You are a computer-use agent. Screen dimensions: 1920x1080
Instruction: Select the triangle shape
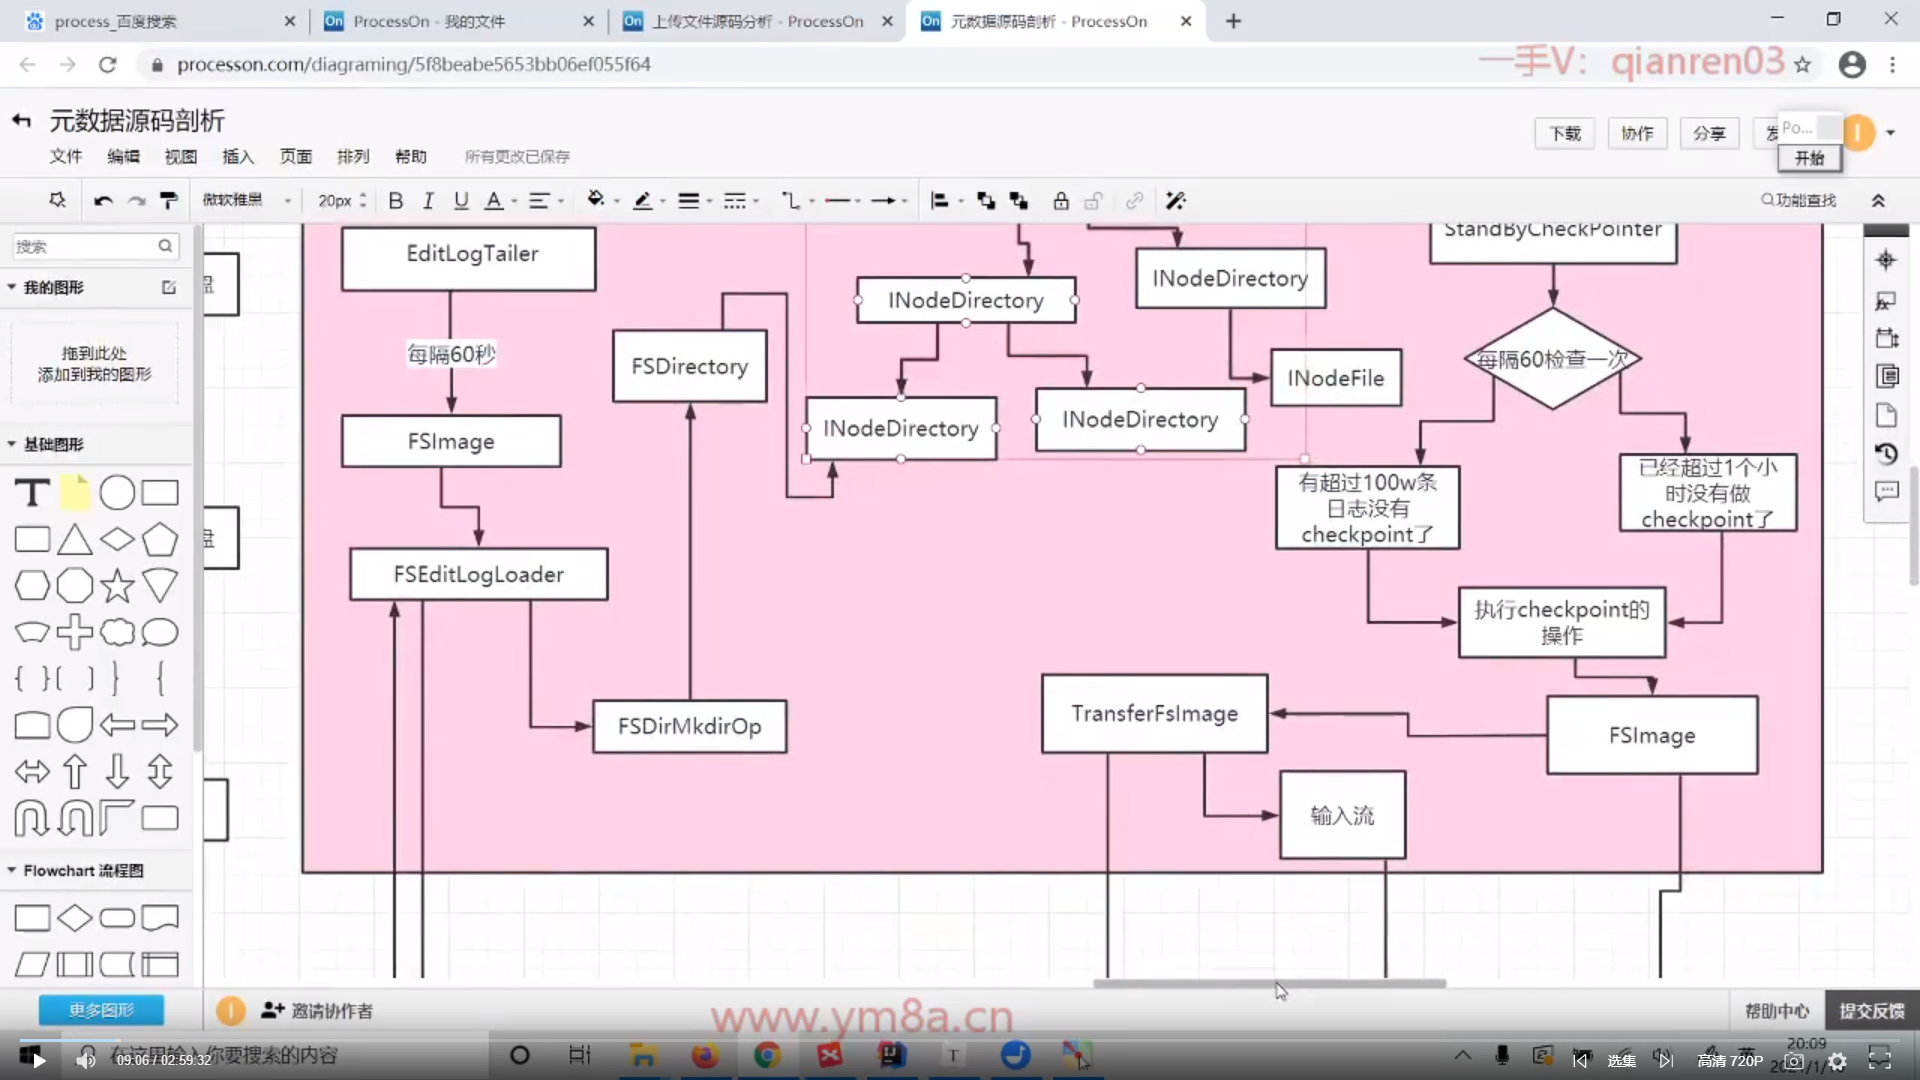[x=75, y=539]
